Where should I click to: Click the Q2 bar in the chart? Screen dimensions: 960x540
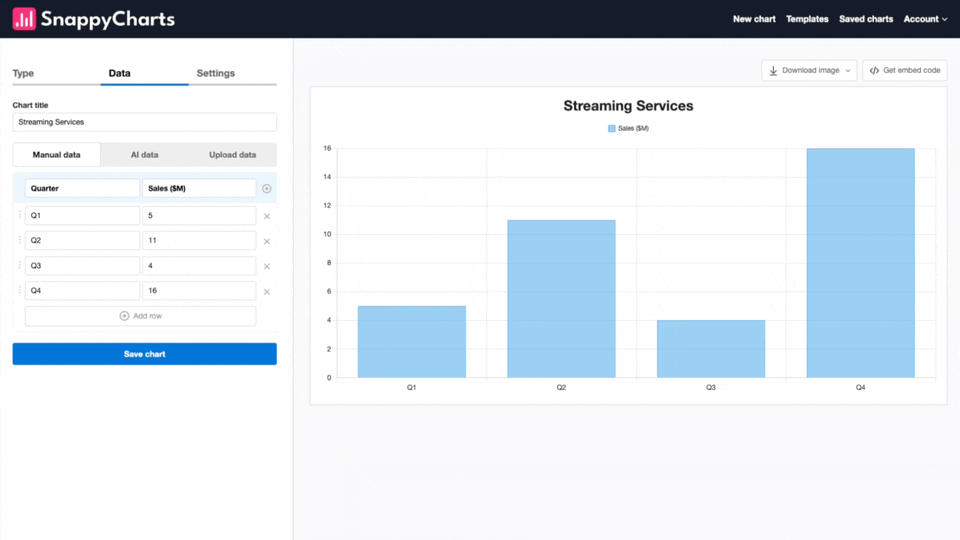coord(561,299)
